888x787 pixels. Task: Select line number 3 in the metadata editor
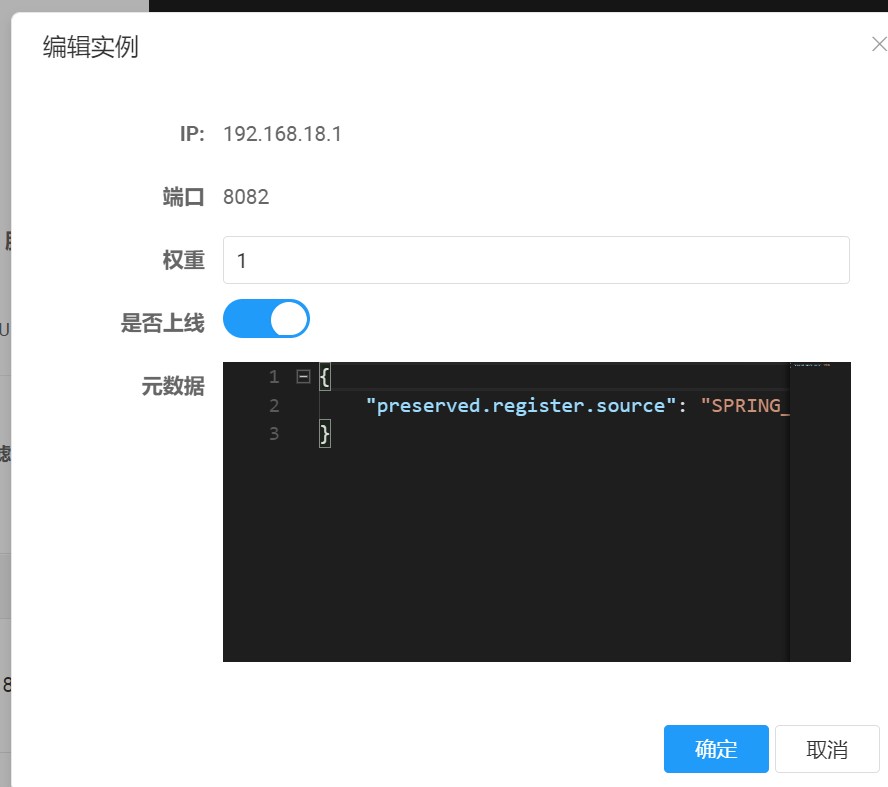click(273, 433)
